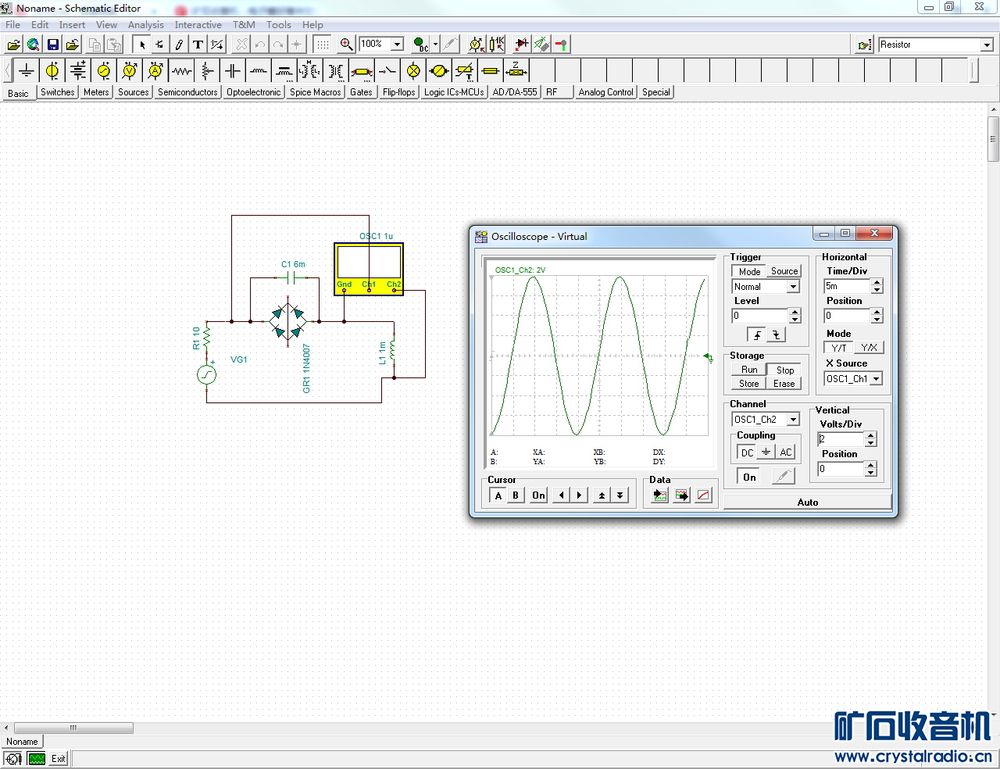Image resolution: width=1000 pixels, height=769 pixels.
Task: Toggle the channel On button
Action: tap(749, 477)
